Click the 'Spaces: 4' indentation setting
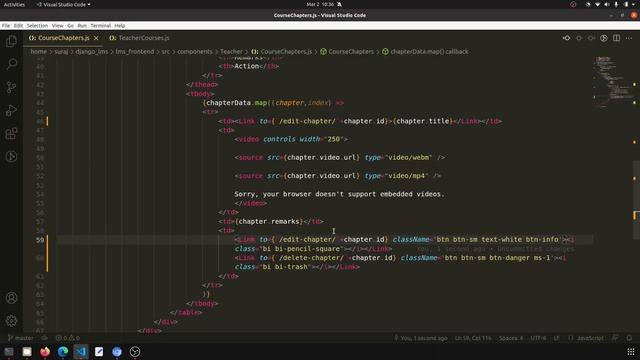This screenshot has width=640, height=360. coord(511,338)
